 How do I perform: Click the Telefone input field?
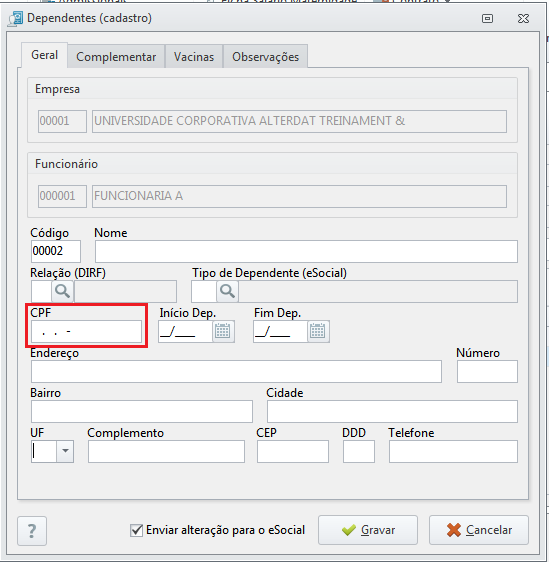453,451
